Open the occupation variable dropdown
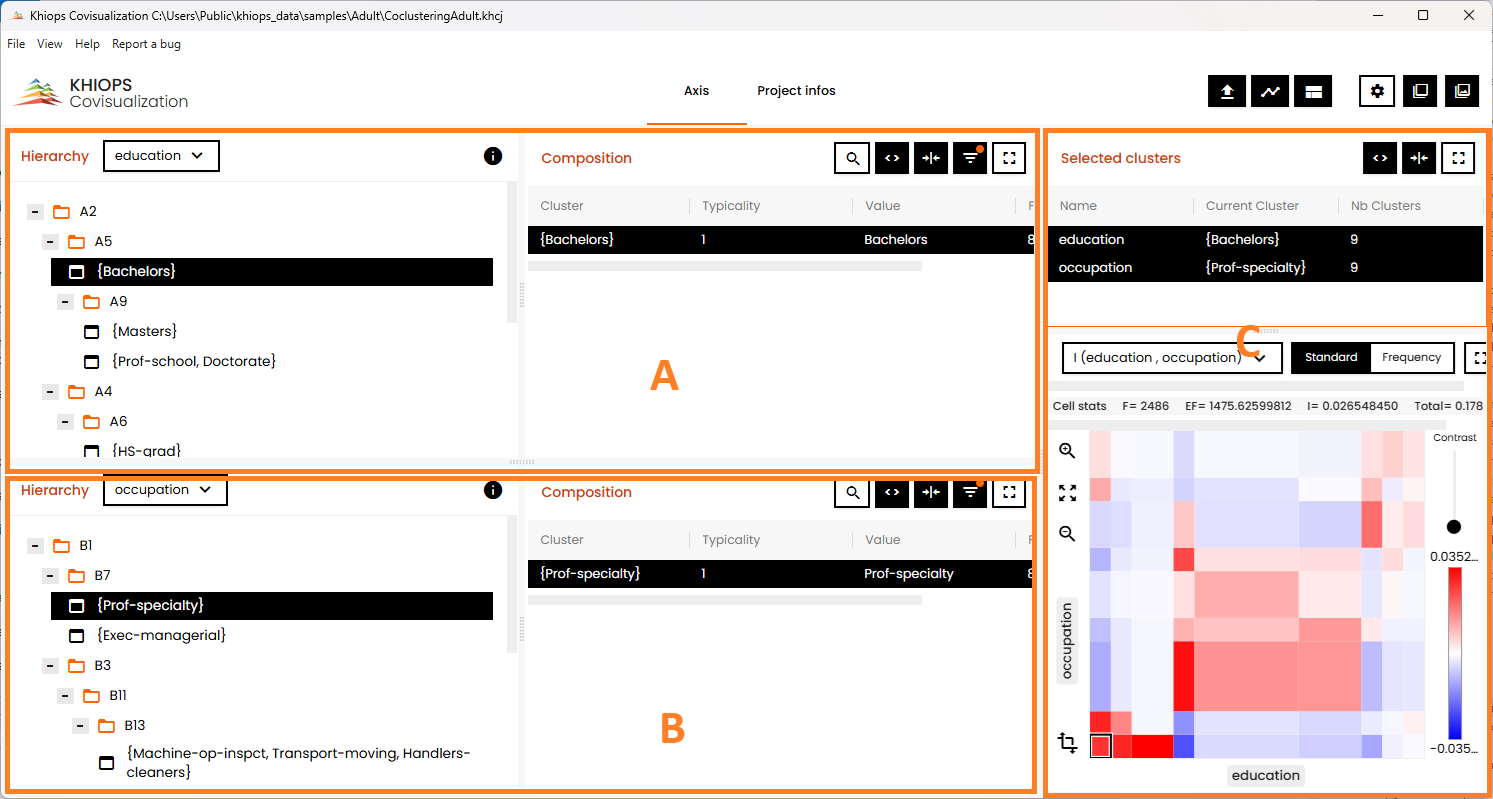This screenshot has width=1493, height=799. pyautogui.click(x=165, y=490)
